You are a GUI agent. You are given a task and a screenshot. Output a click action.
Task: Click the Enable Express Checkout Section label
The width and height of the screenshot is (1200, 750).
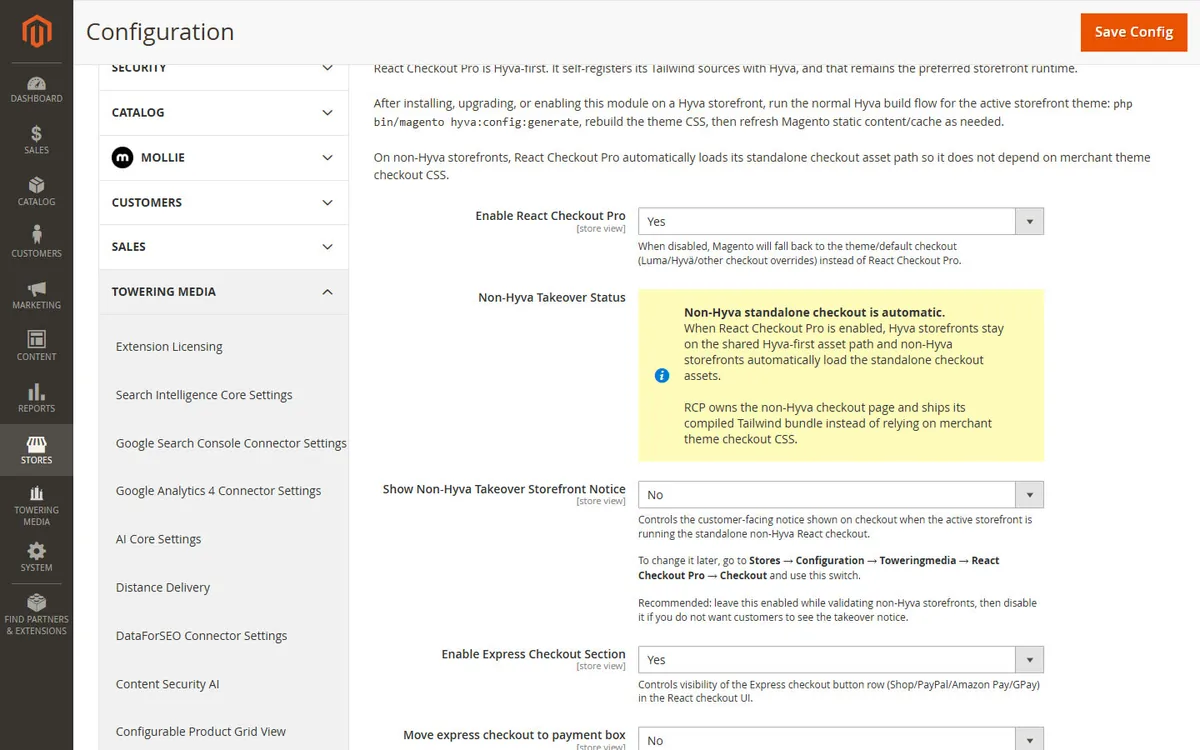point(533,654)
